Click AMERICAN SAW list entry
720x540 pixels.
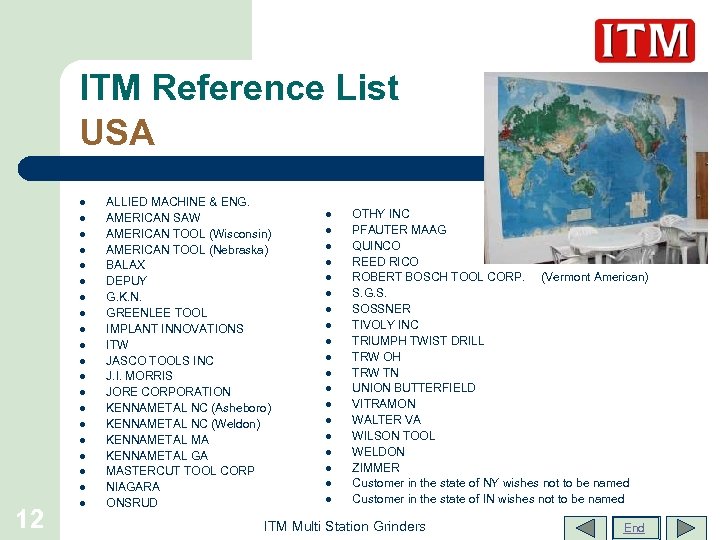click(153, 218)
